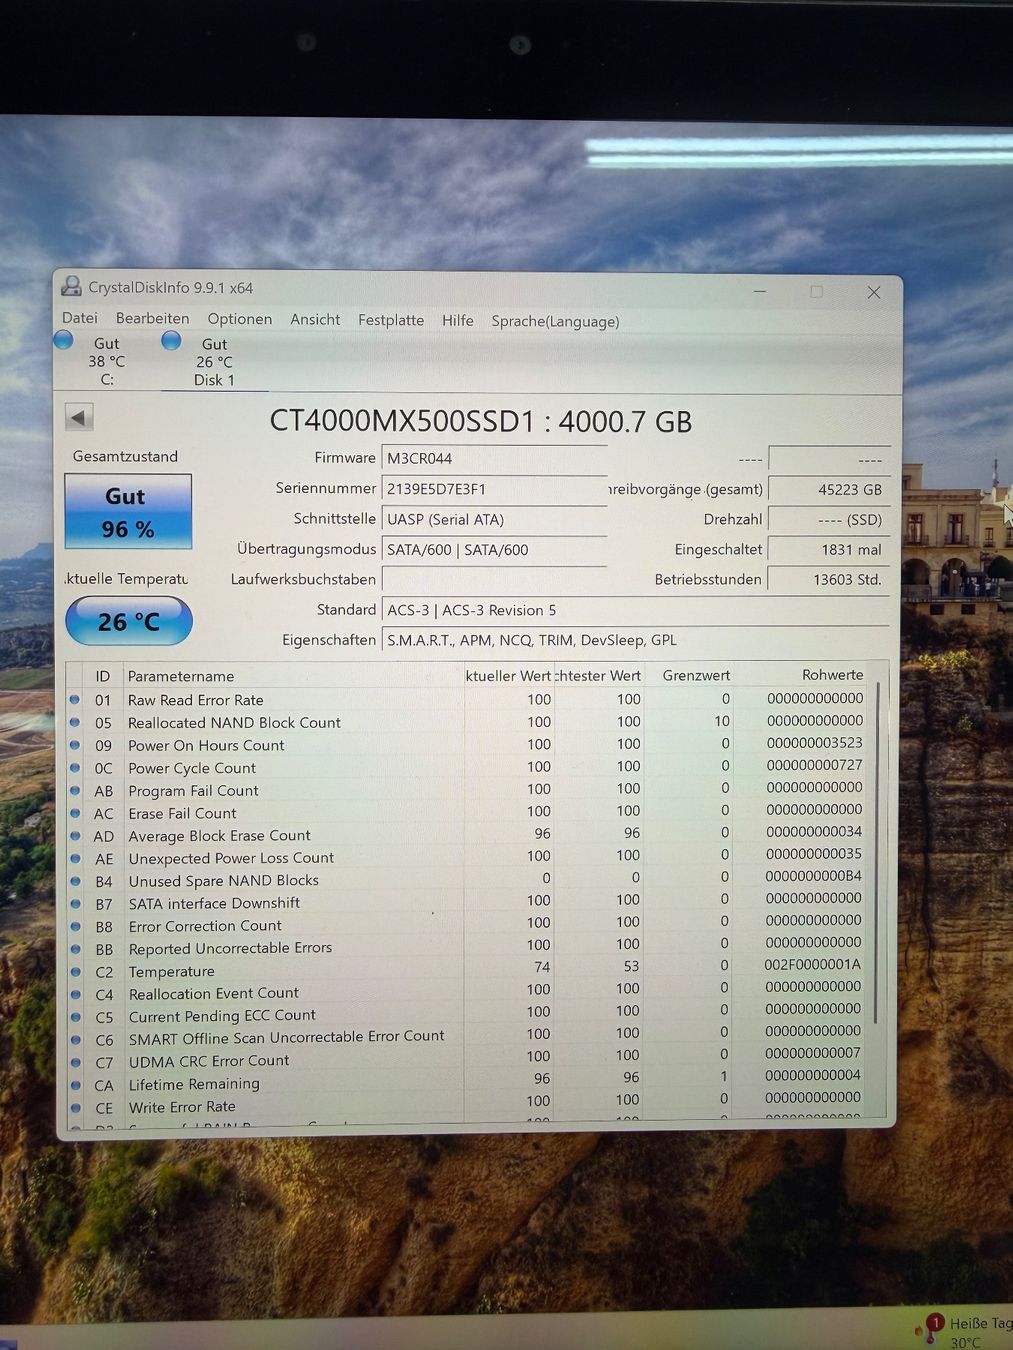This screenshot has height=1350, width=1013.
Task: Select the Unused Spare NAND Blocks row
Action: pyautogui.click(x=468, y=879)
